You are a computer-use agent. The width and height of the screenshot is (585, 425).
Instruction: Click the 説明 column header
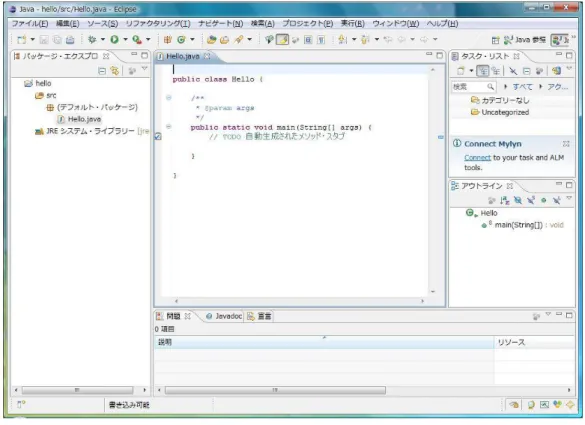[x=324, y=343]
